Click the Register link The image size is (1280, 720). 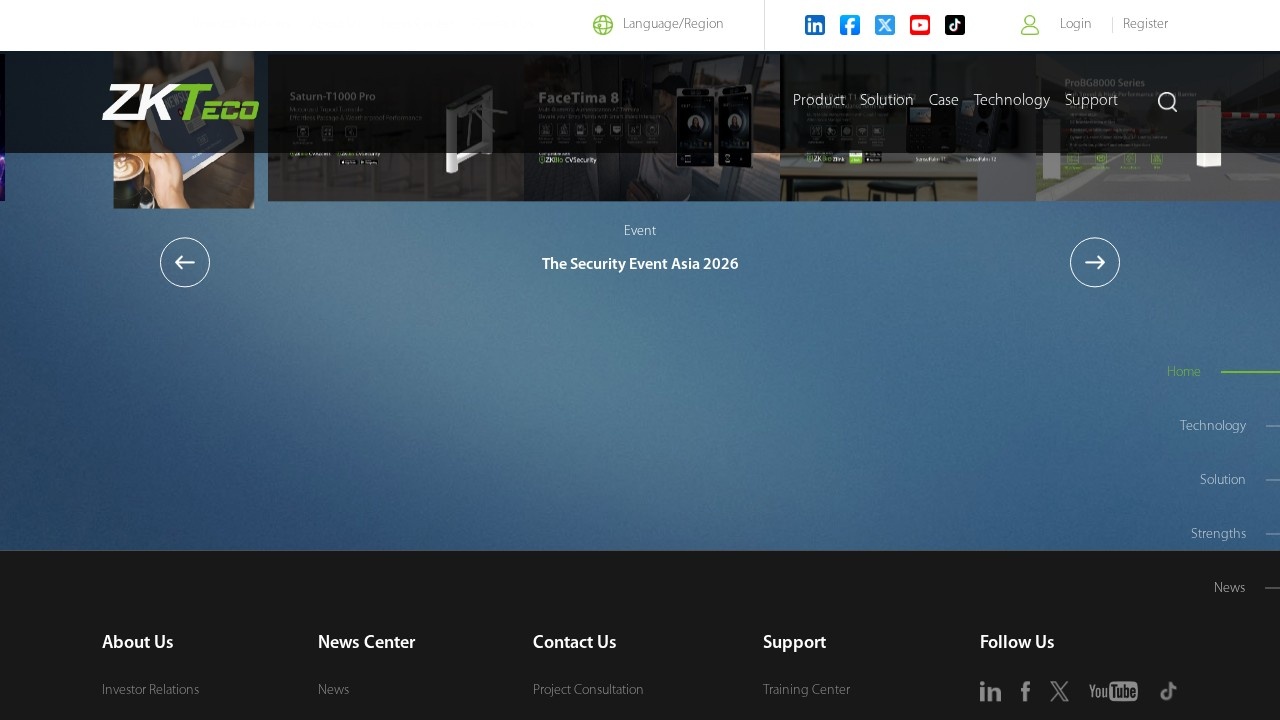tap(1145, 24)
